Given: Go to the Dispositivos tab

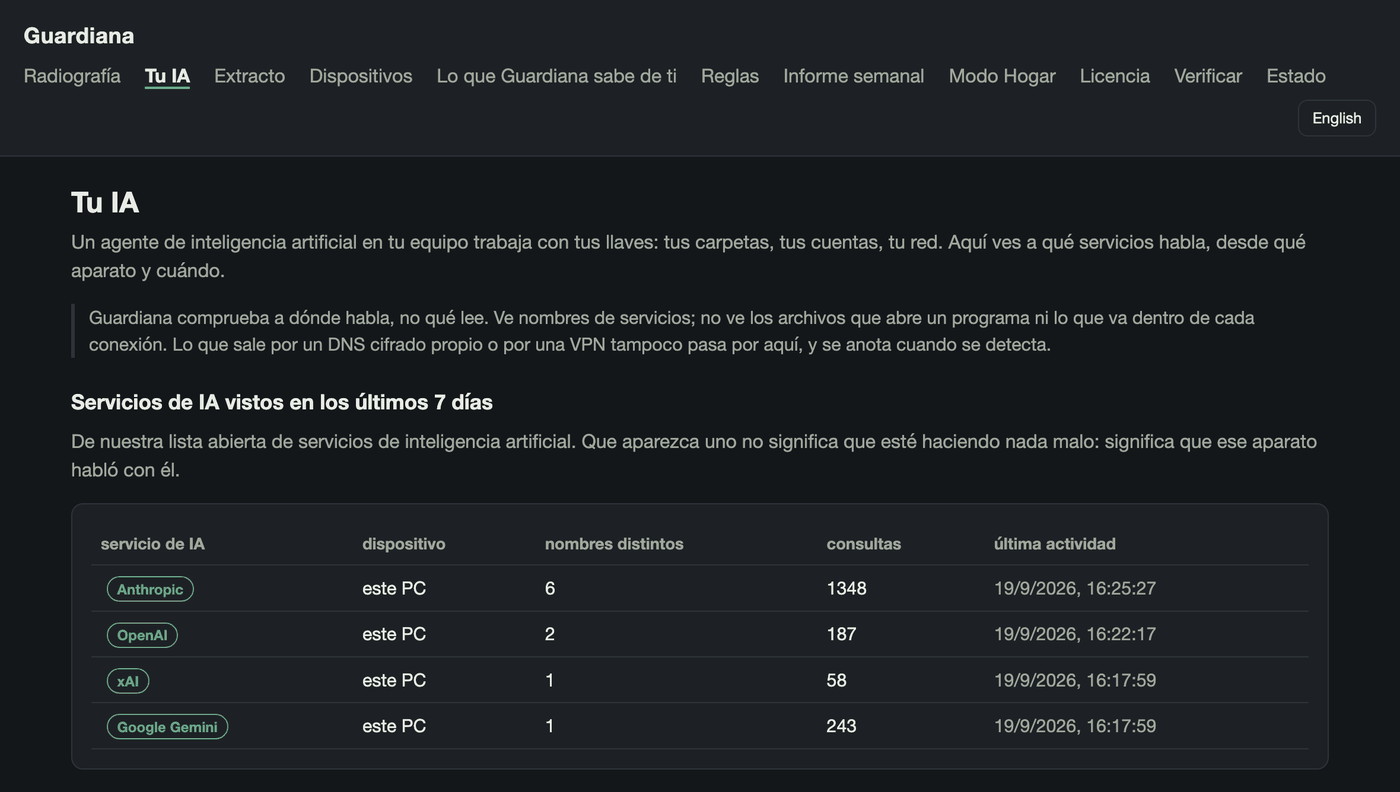Looking at the screenshot, I should click(x=361, y=76).
